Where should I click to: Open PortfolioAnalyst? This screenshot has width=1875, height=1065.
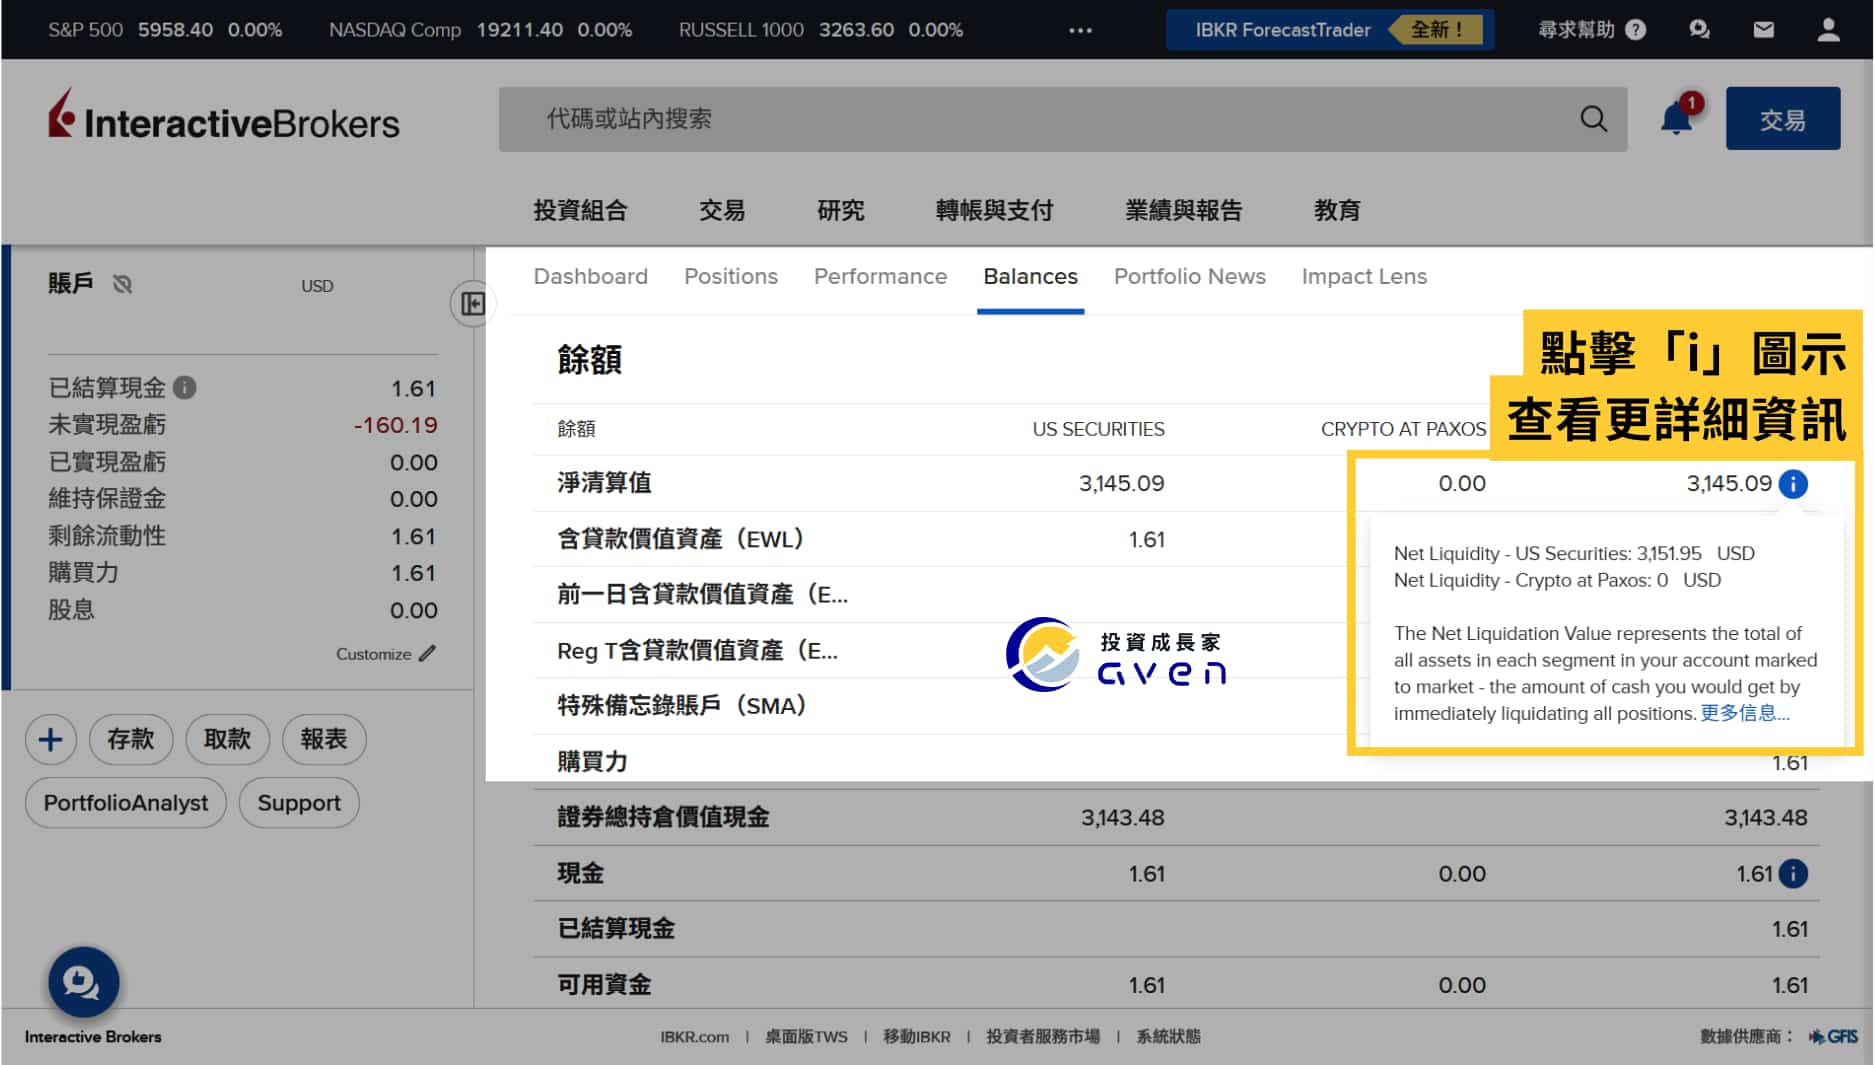tap(126, 803)
